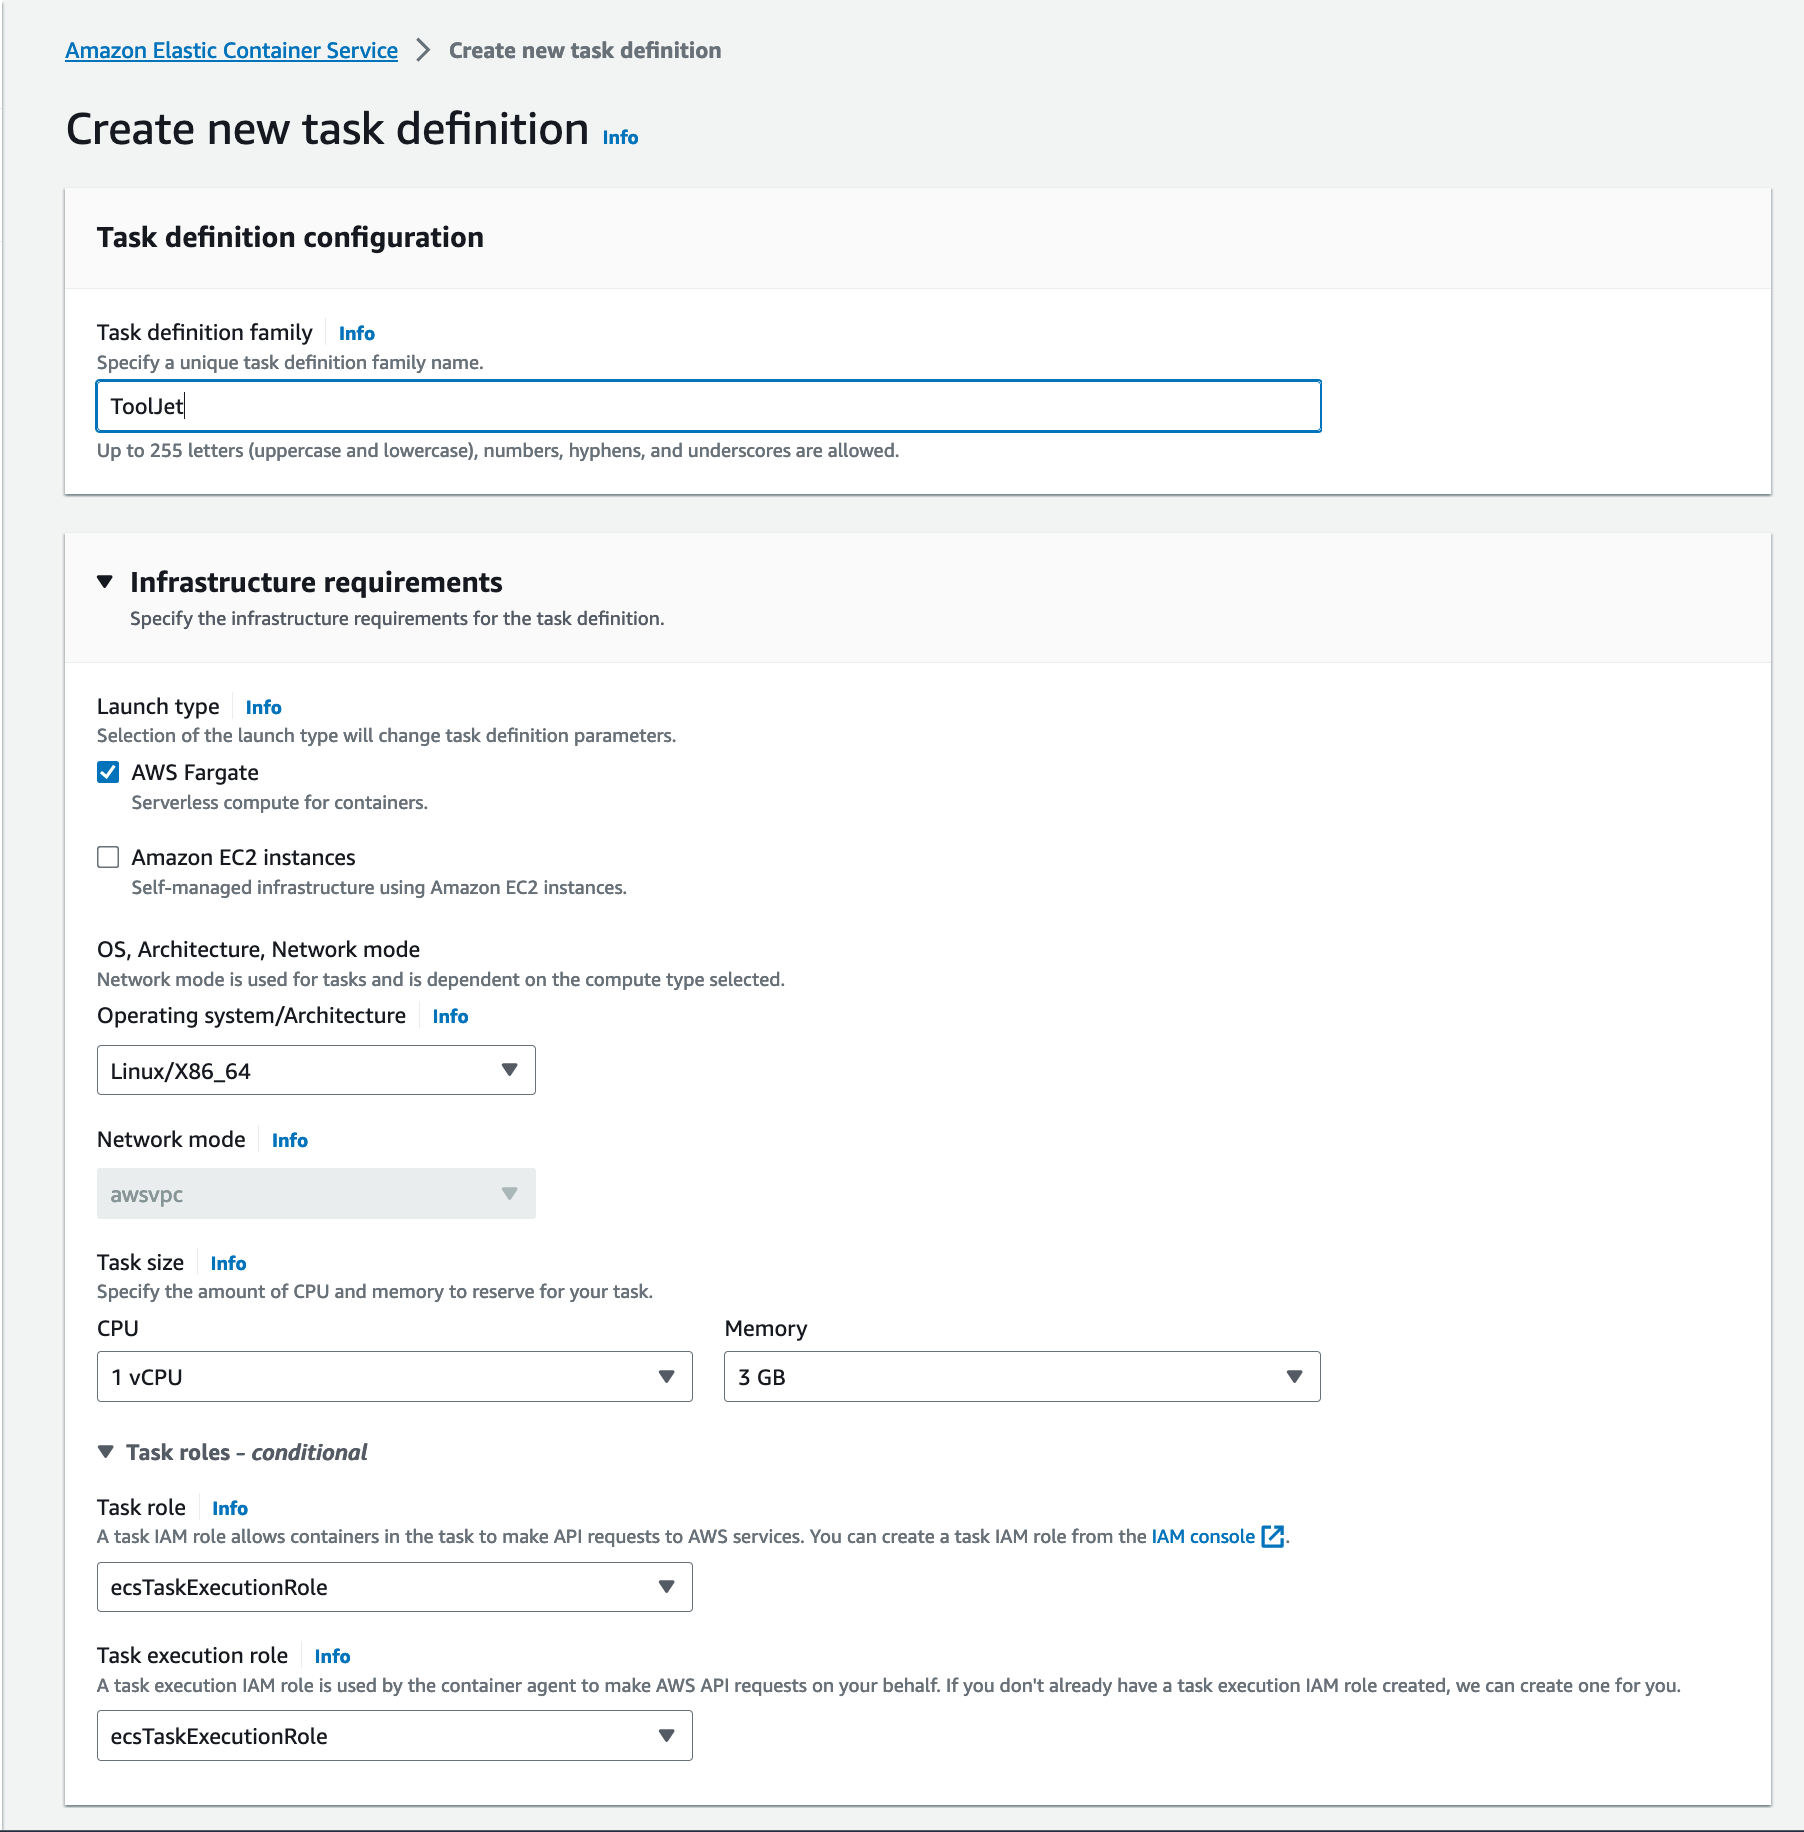Click Info next to Task definition family
Image resolution: width=1804 pixels, height=1832 pixels.
[356, 334]
